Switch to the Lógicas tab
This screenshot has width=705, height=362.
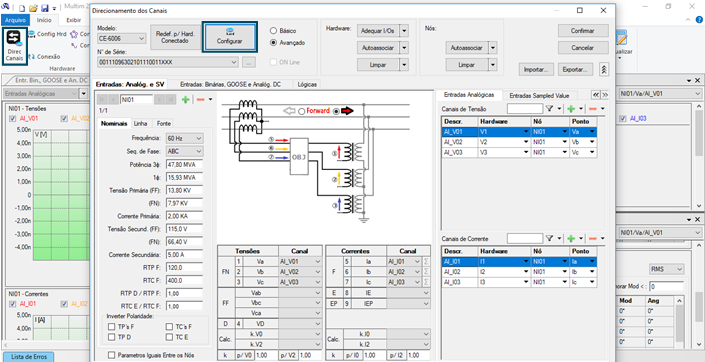[308, 84]
